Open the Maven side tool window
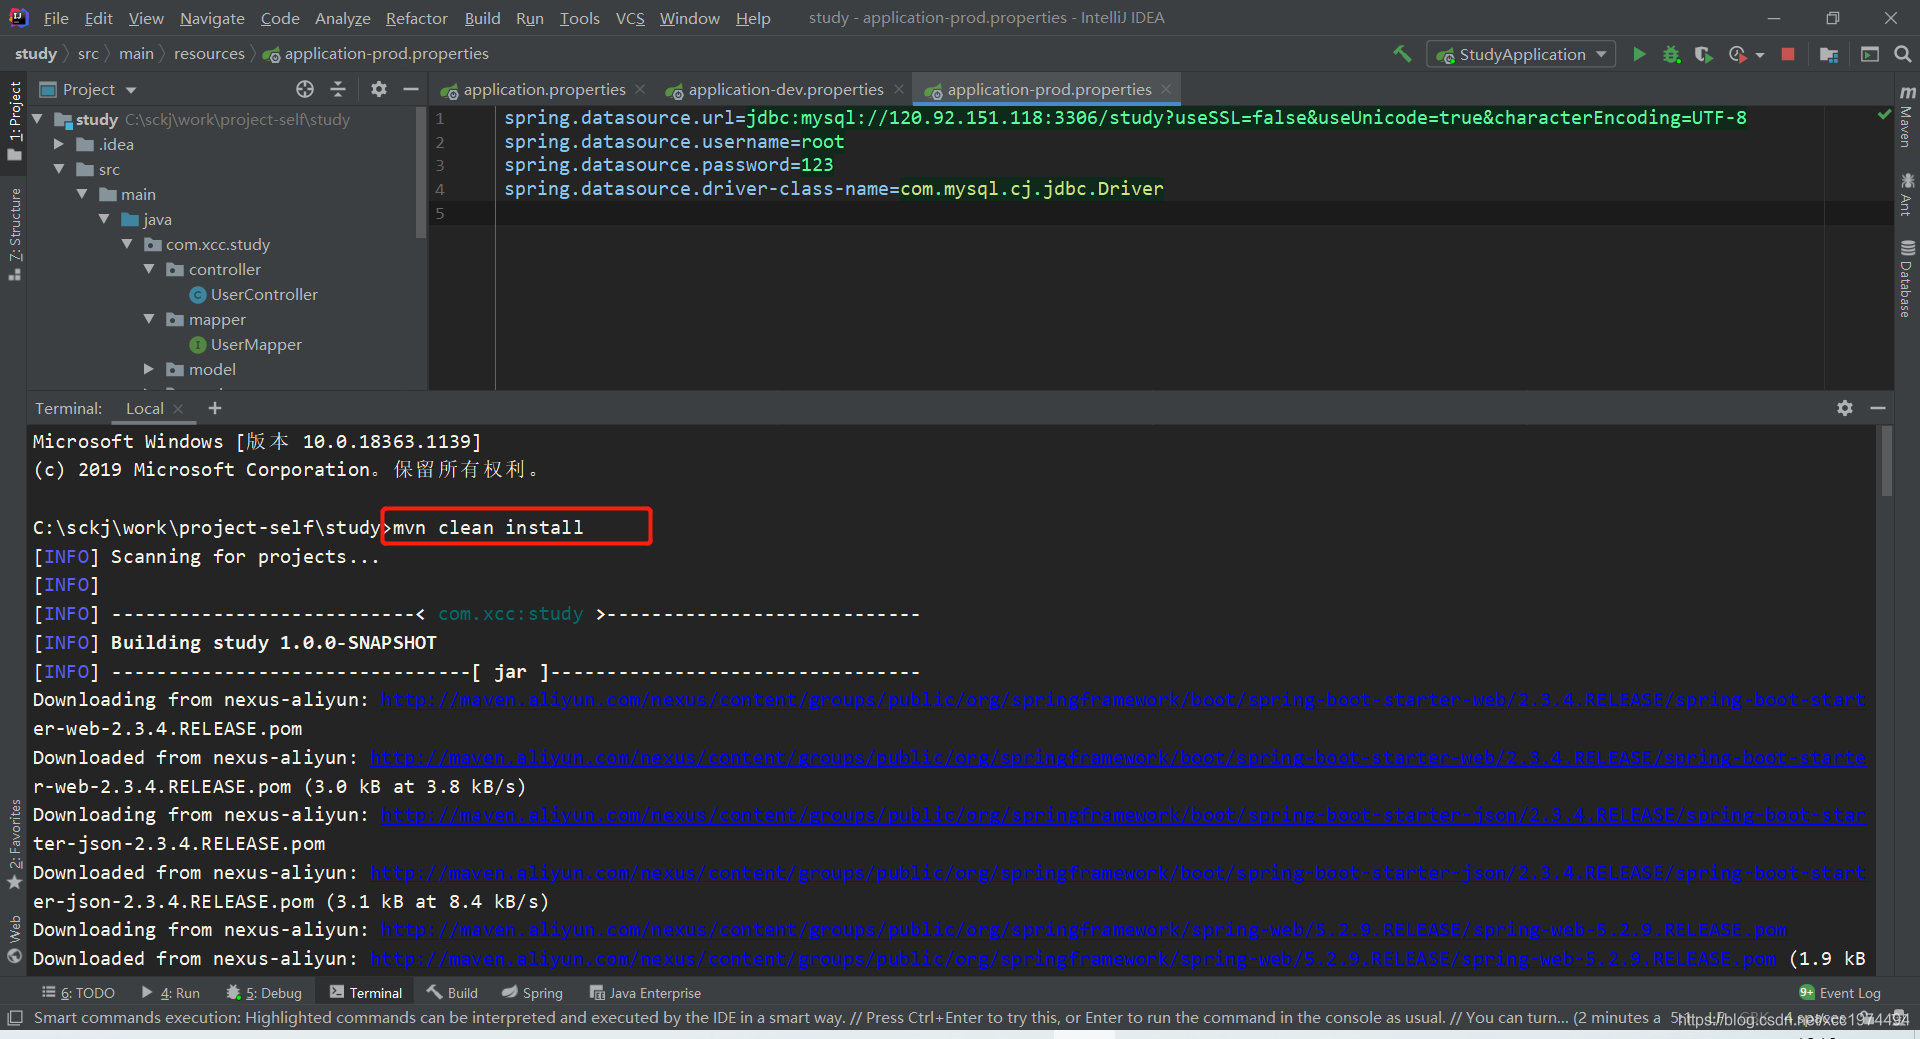The width and height of the screenshot is (1920, 1039). (1907, 115)
